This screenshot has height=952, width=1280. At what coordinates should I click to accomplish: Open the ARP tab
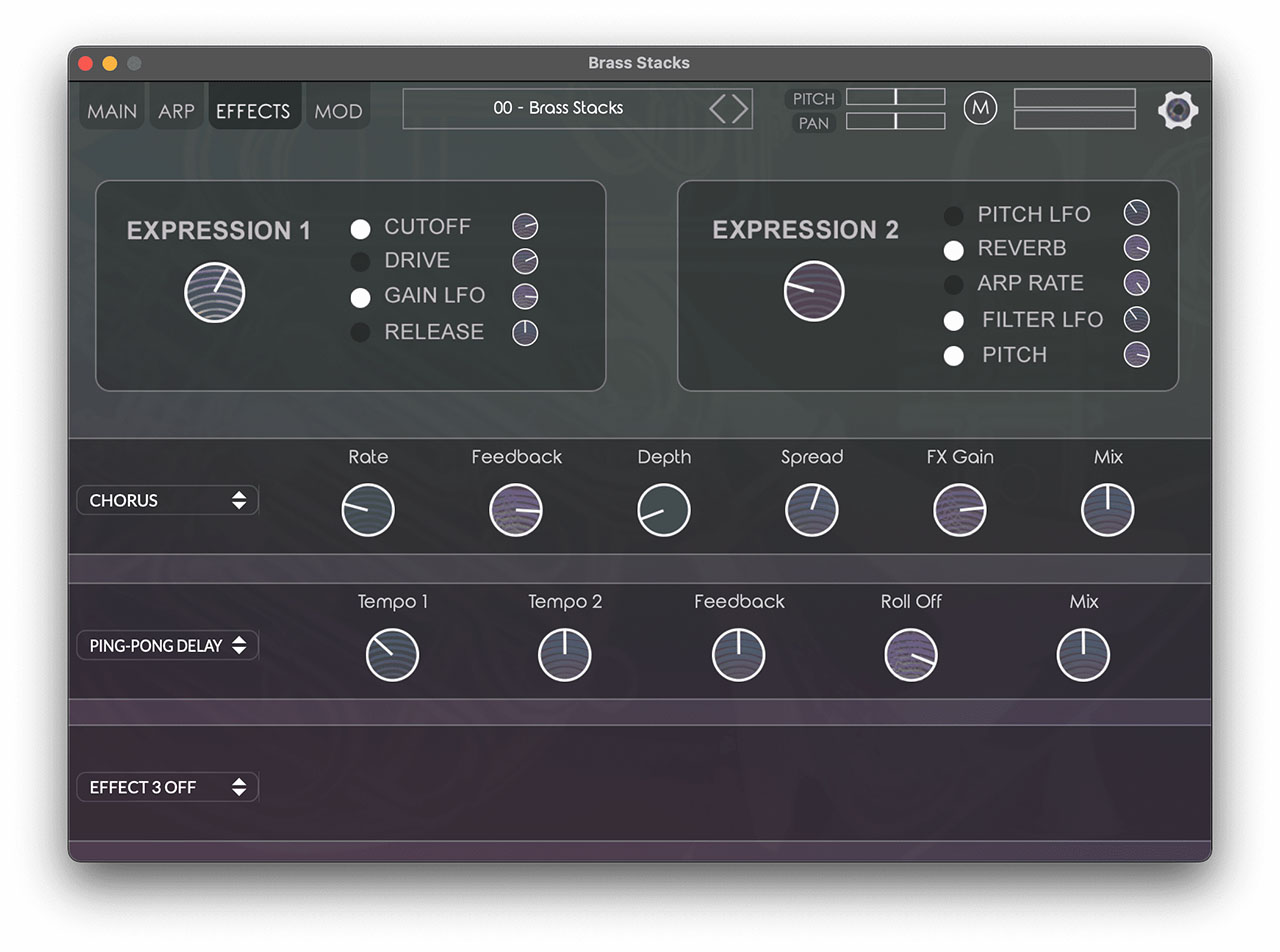click(176, 111)
